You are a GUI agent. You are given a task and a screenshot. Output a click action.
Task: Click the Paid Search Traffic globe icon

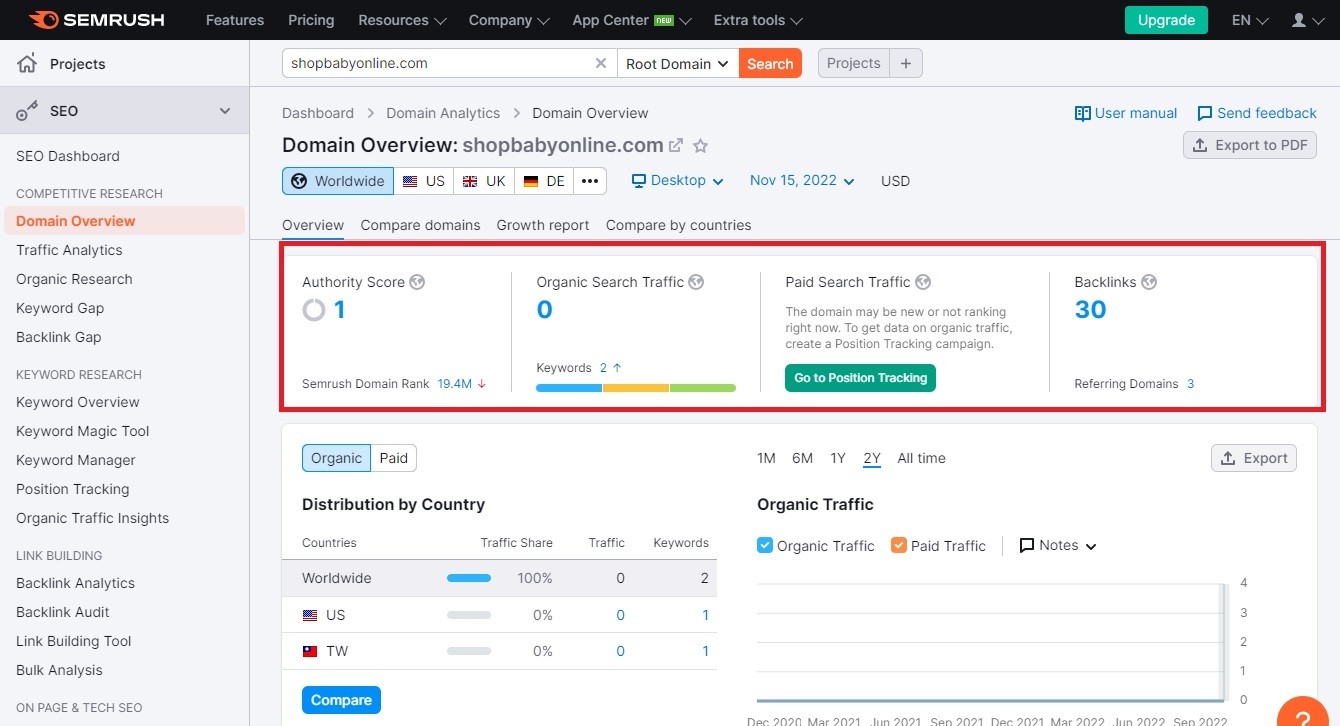point(923,282)
